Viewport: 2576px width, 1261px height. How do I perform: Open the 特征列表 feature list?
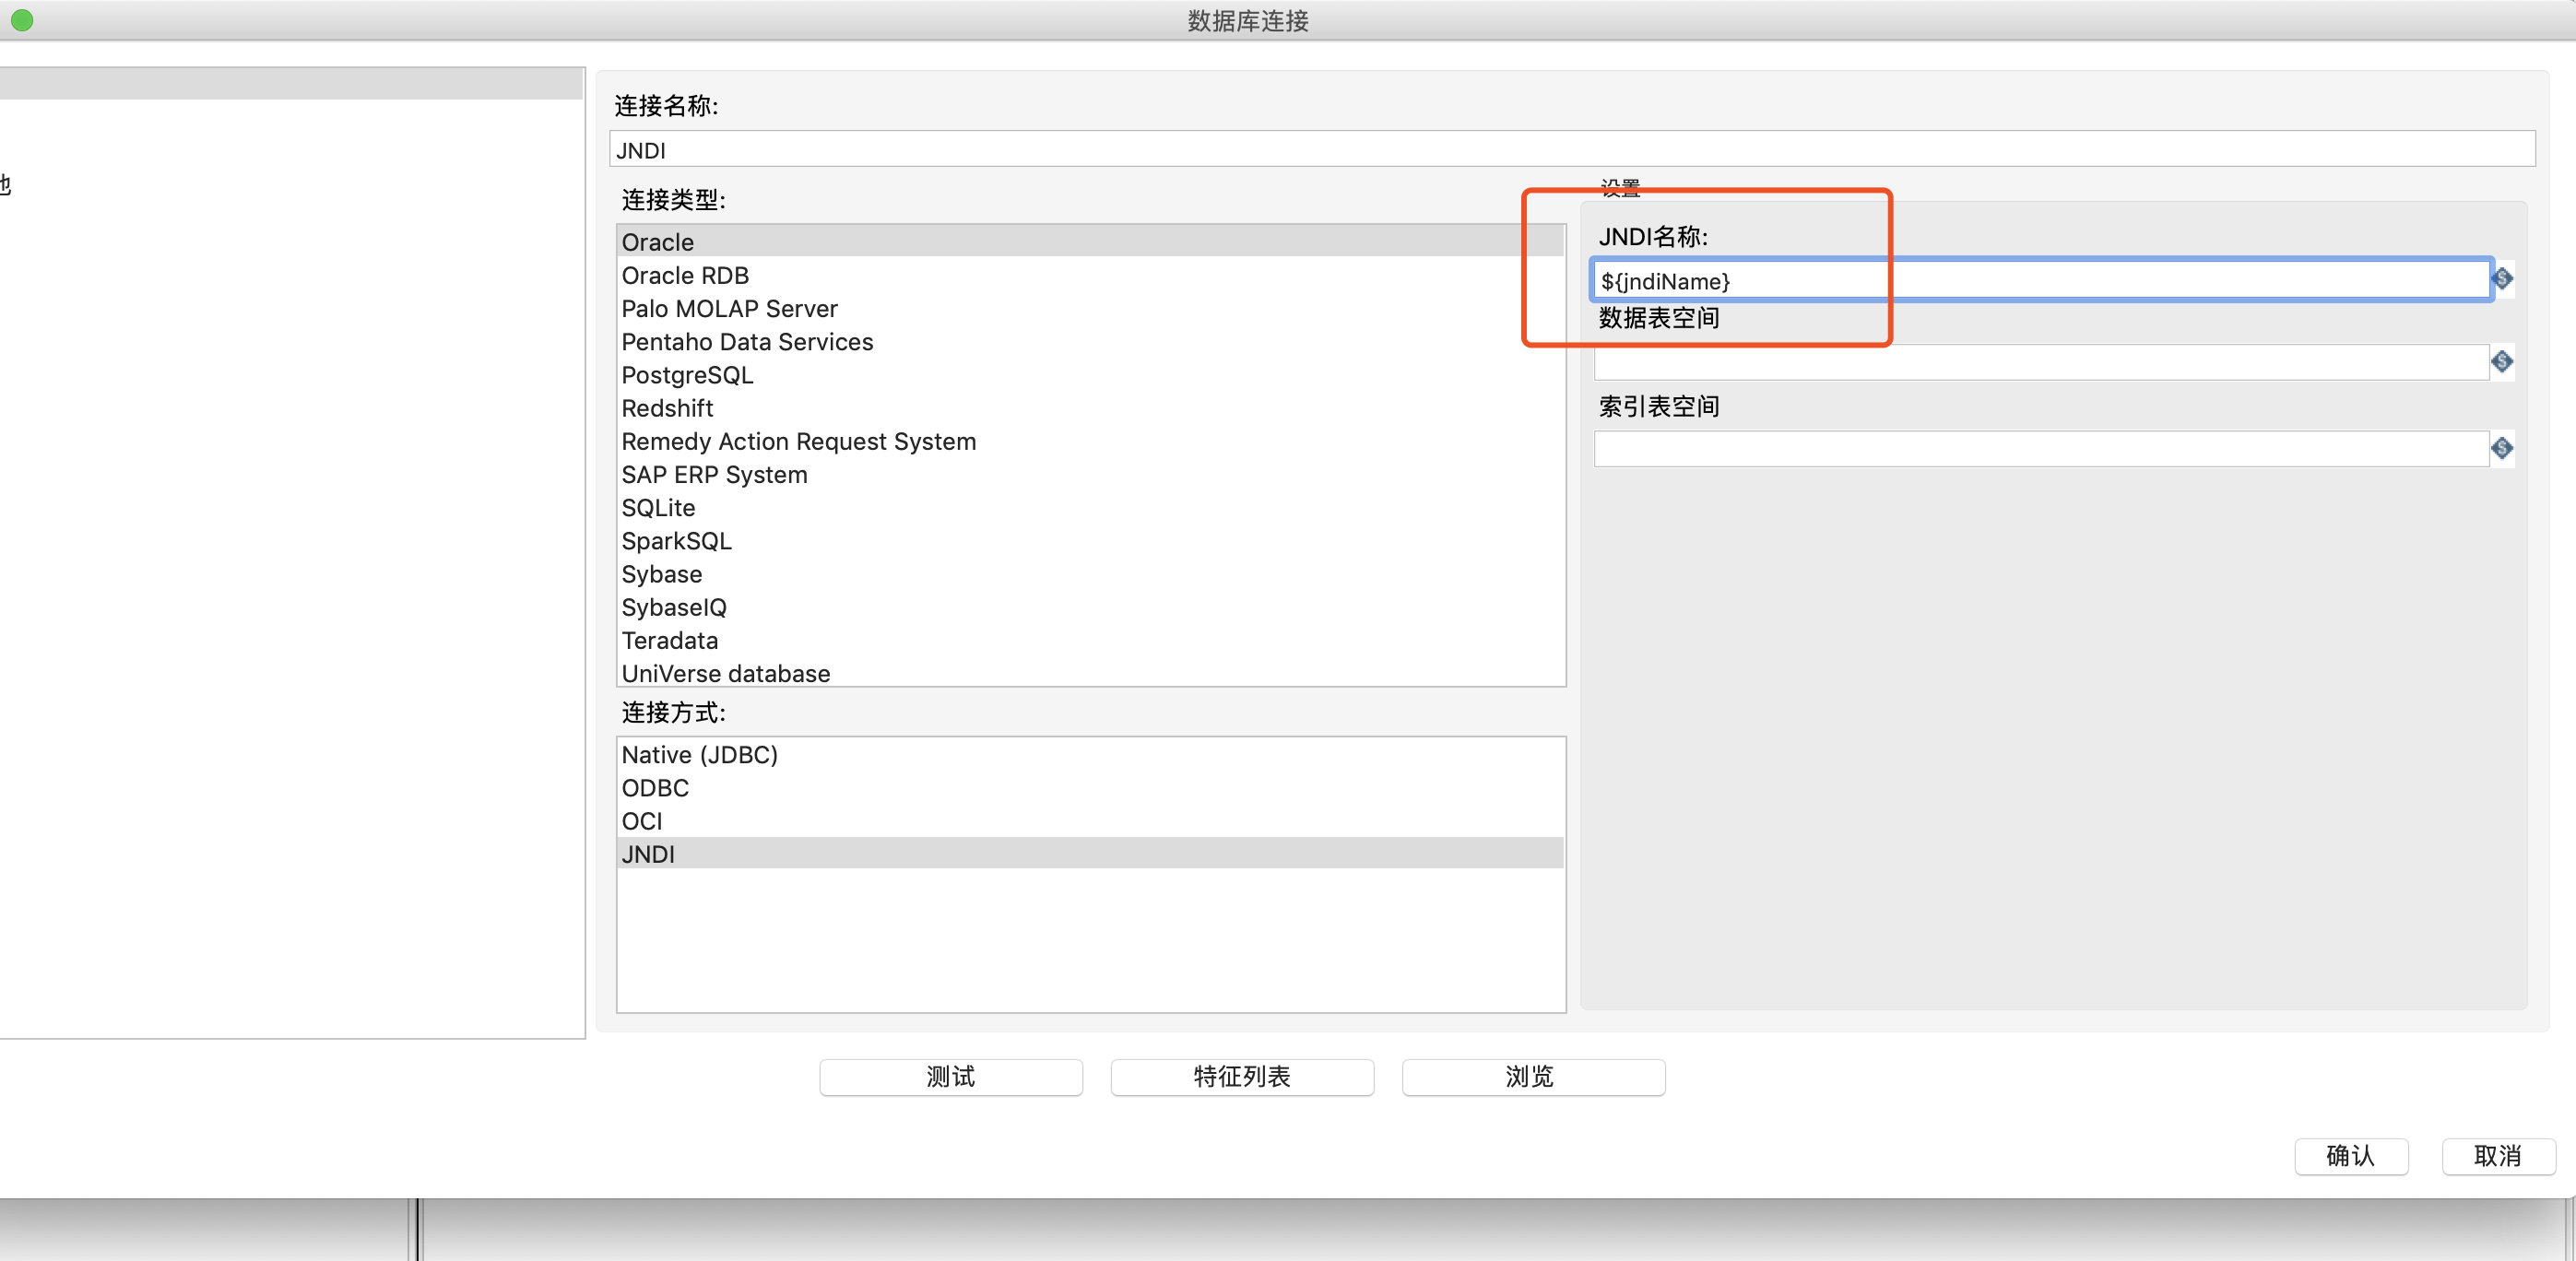click(1241, 1077)
